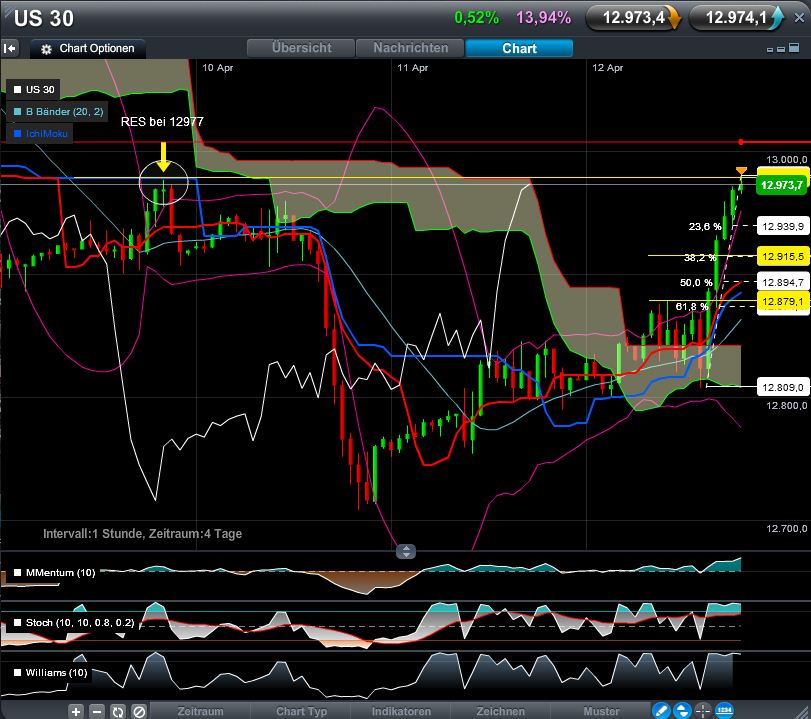
Task: Click the 38,2 % Fibonacci level text
Action: [700, 258]
